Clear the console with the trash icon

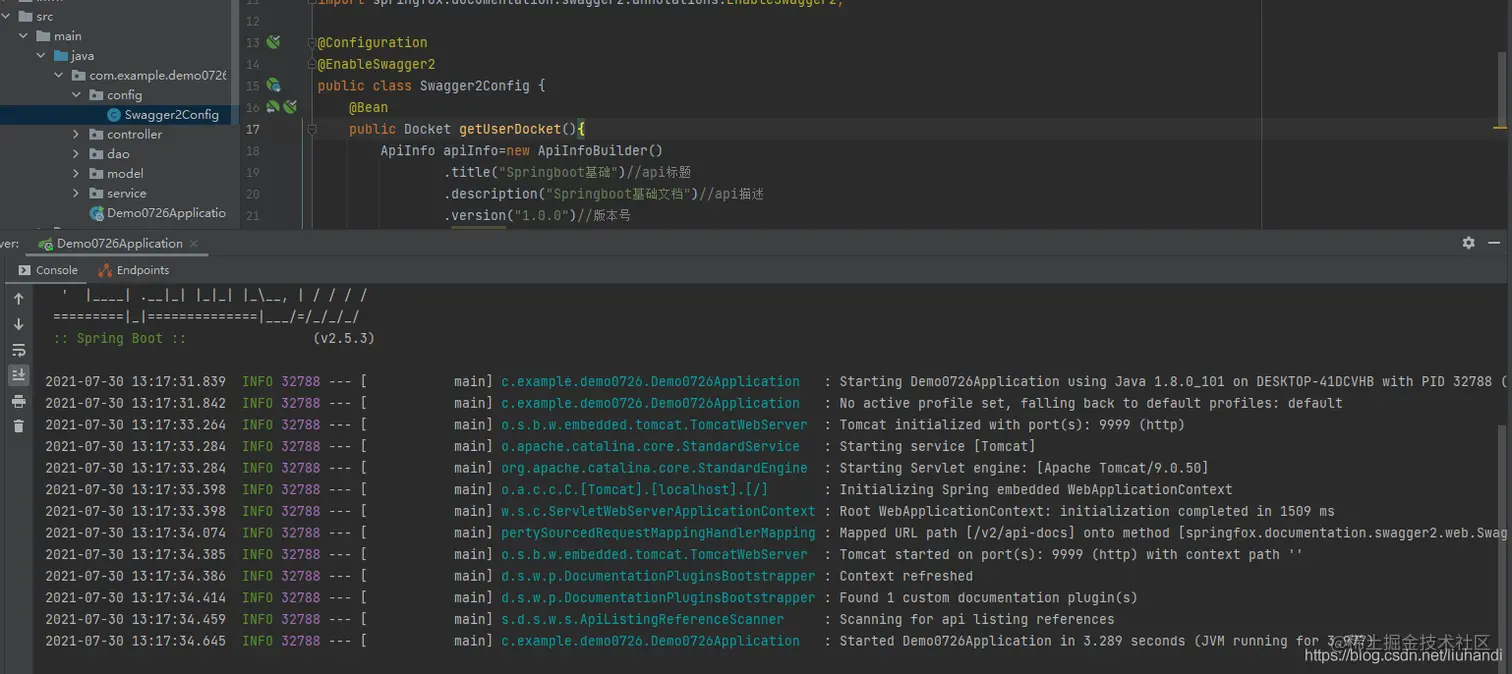click(18, 426)
